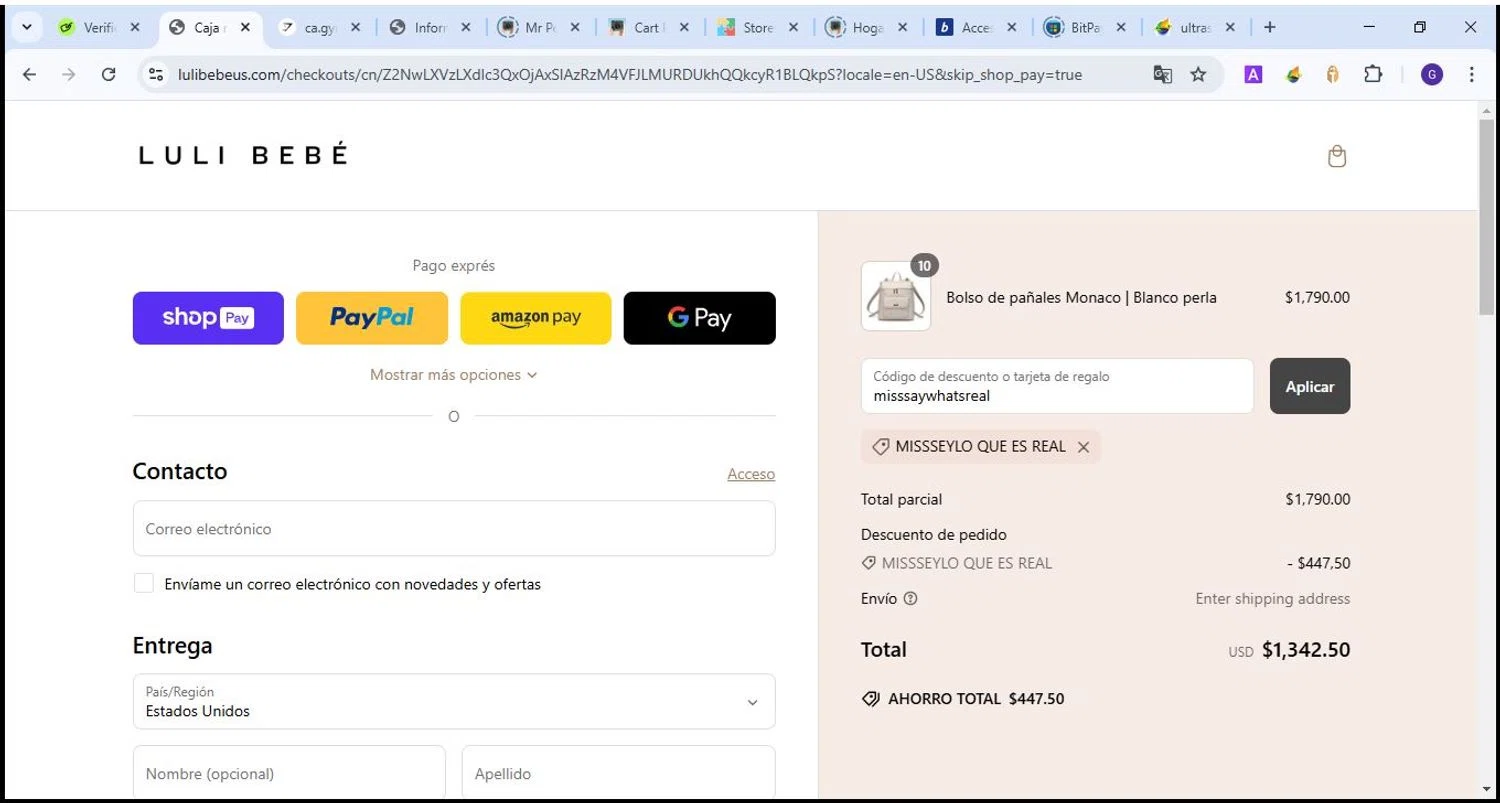Open the Chrome three-dot menu
This screenshot has width=1500, height=803.
click(1471, 74)
